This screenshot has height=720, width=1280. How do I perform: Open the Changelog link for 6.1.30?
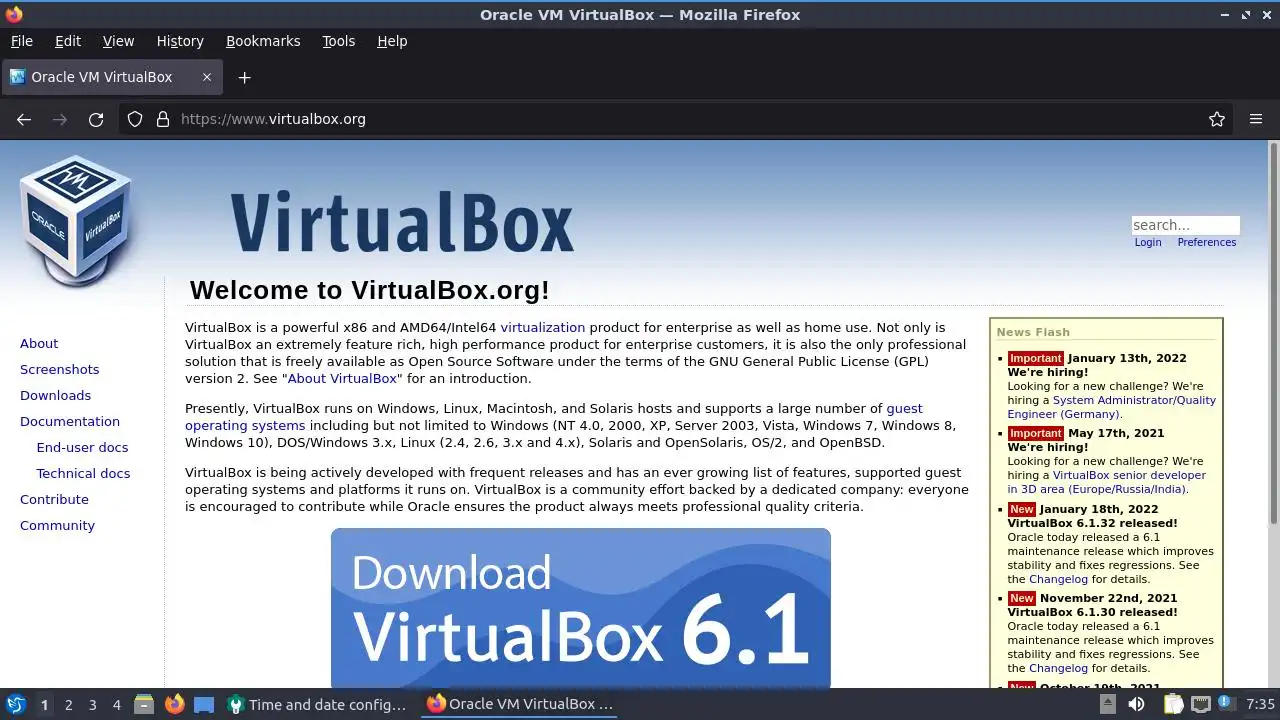click(x=1057, y=668)
